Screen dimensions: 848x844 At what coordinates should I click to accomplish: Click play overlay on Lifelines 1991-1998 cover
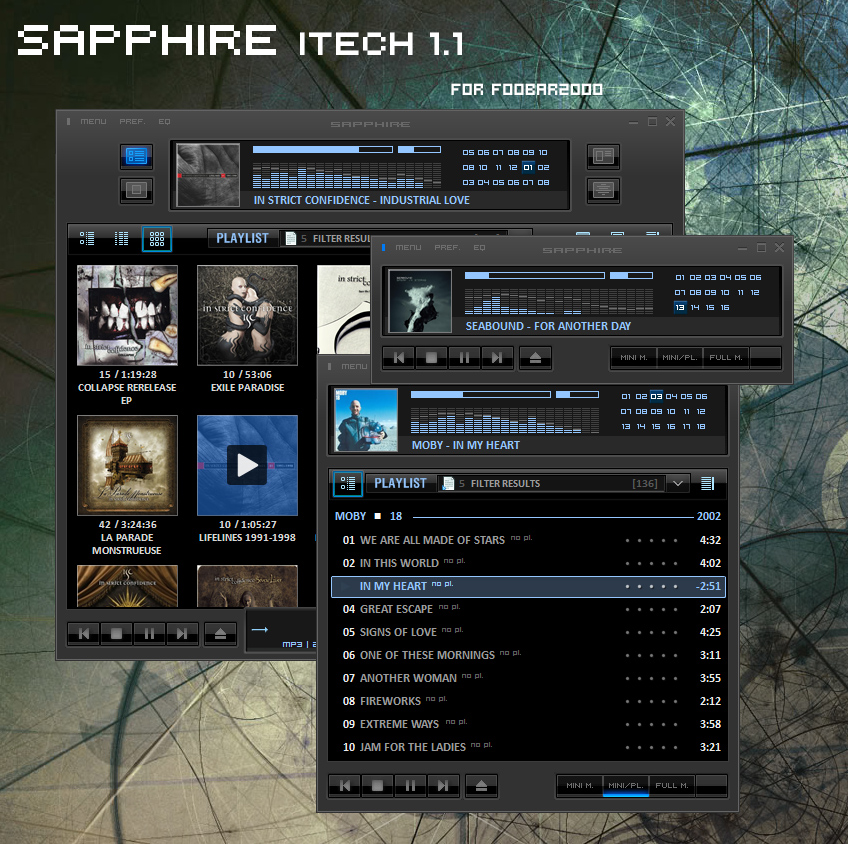tap(247, 465)
